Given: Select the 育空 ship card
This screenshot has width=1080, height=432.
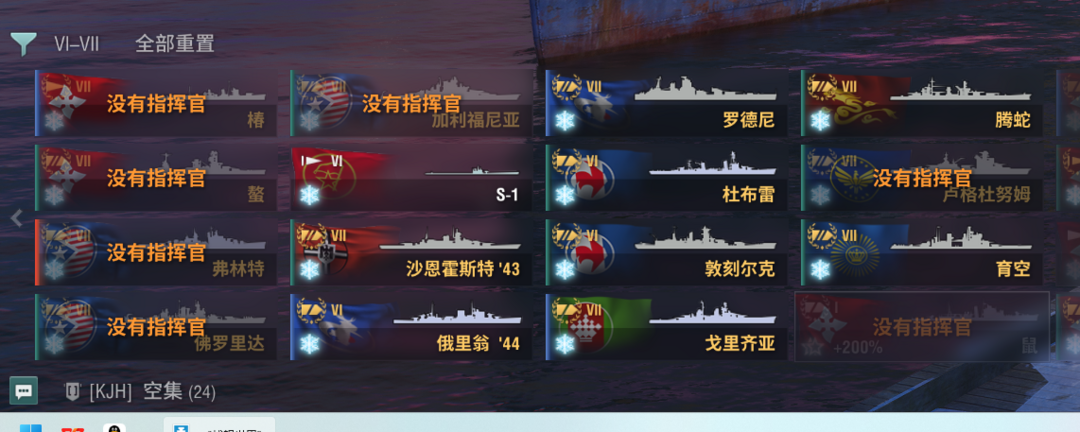Looking at the screenshot, I should [x=922, y=252].
